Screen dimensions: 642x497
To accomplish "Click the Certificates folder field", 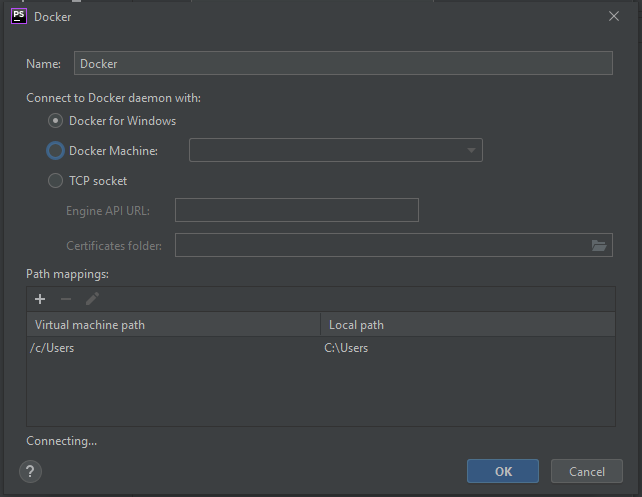I will pyautogui.click(x=394, y=245).
